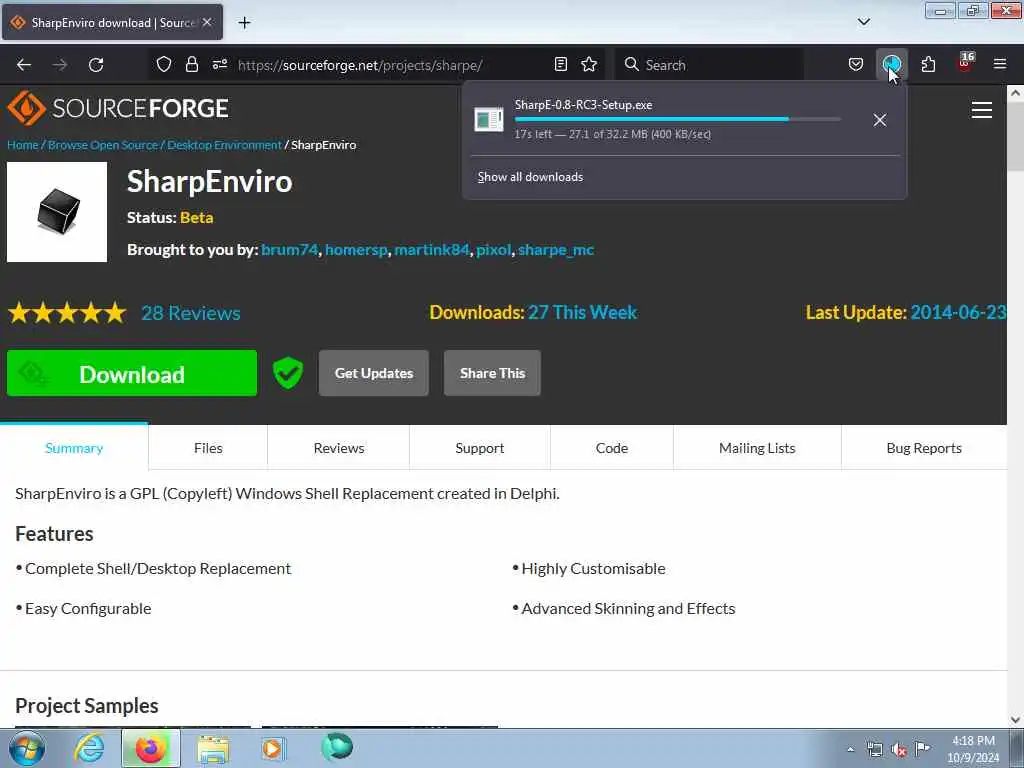Click the extension icon with badge 16
Screen dimensions: 1024x768
tap(965, 63)
